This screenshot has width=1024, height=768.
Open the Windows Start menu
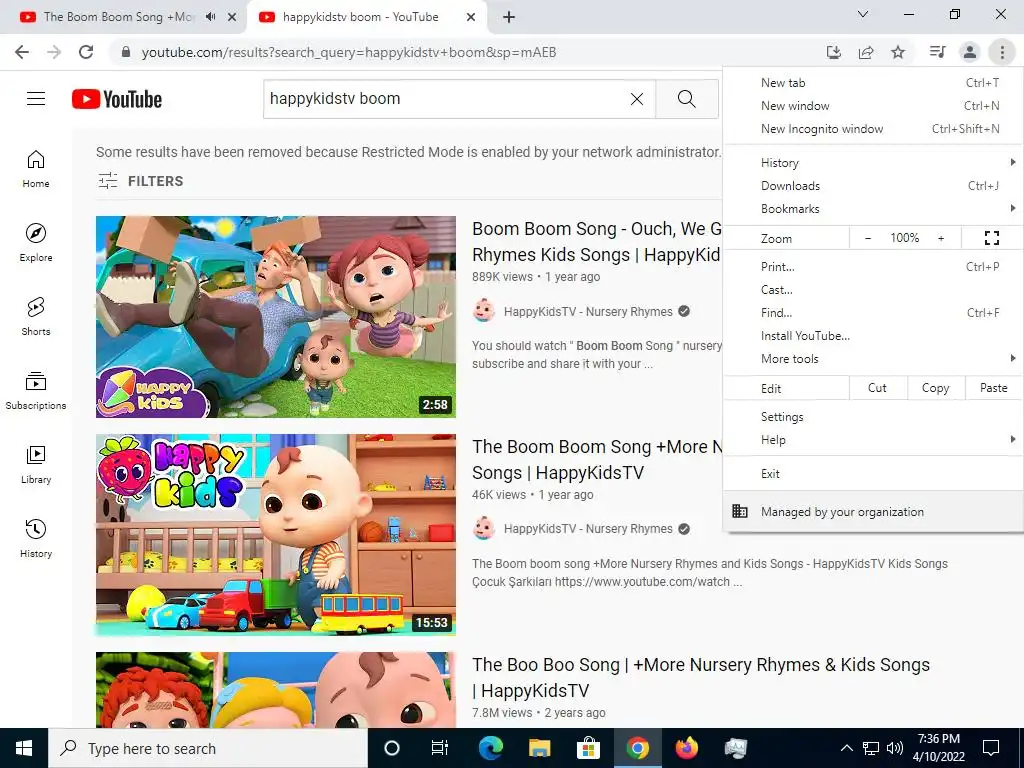pyautogui.click(x=24, y=748)
